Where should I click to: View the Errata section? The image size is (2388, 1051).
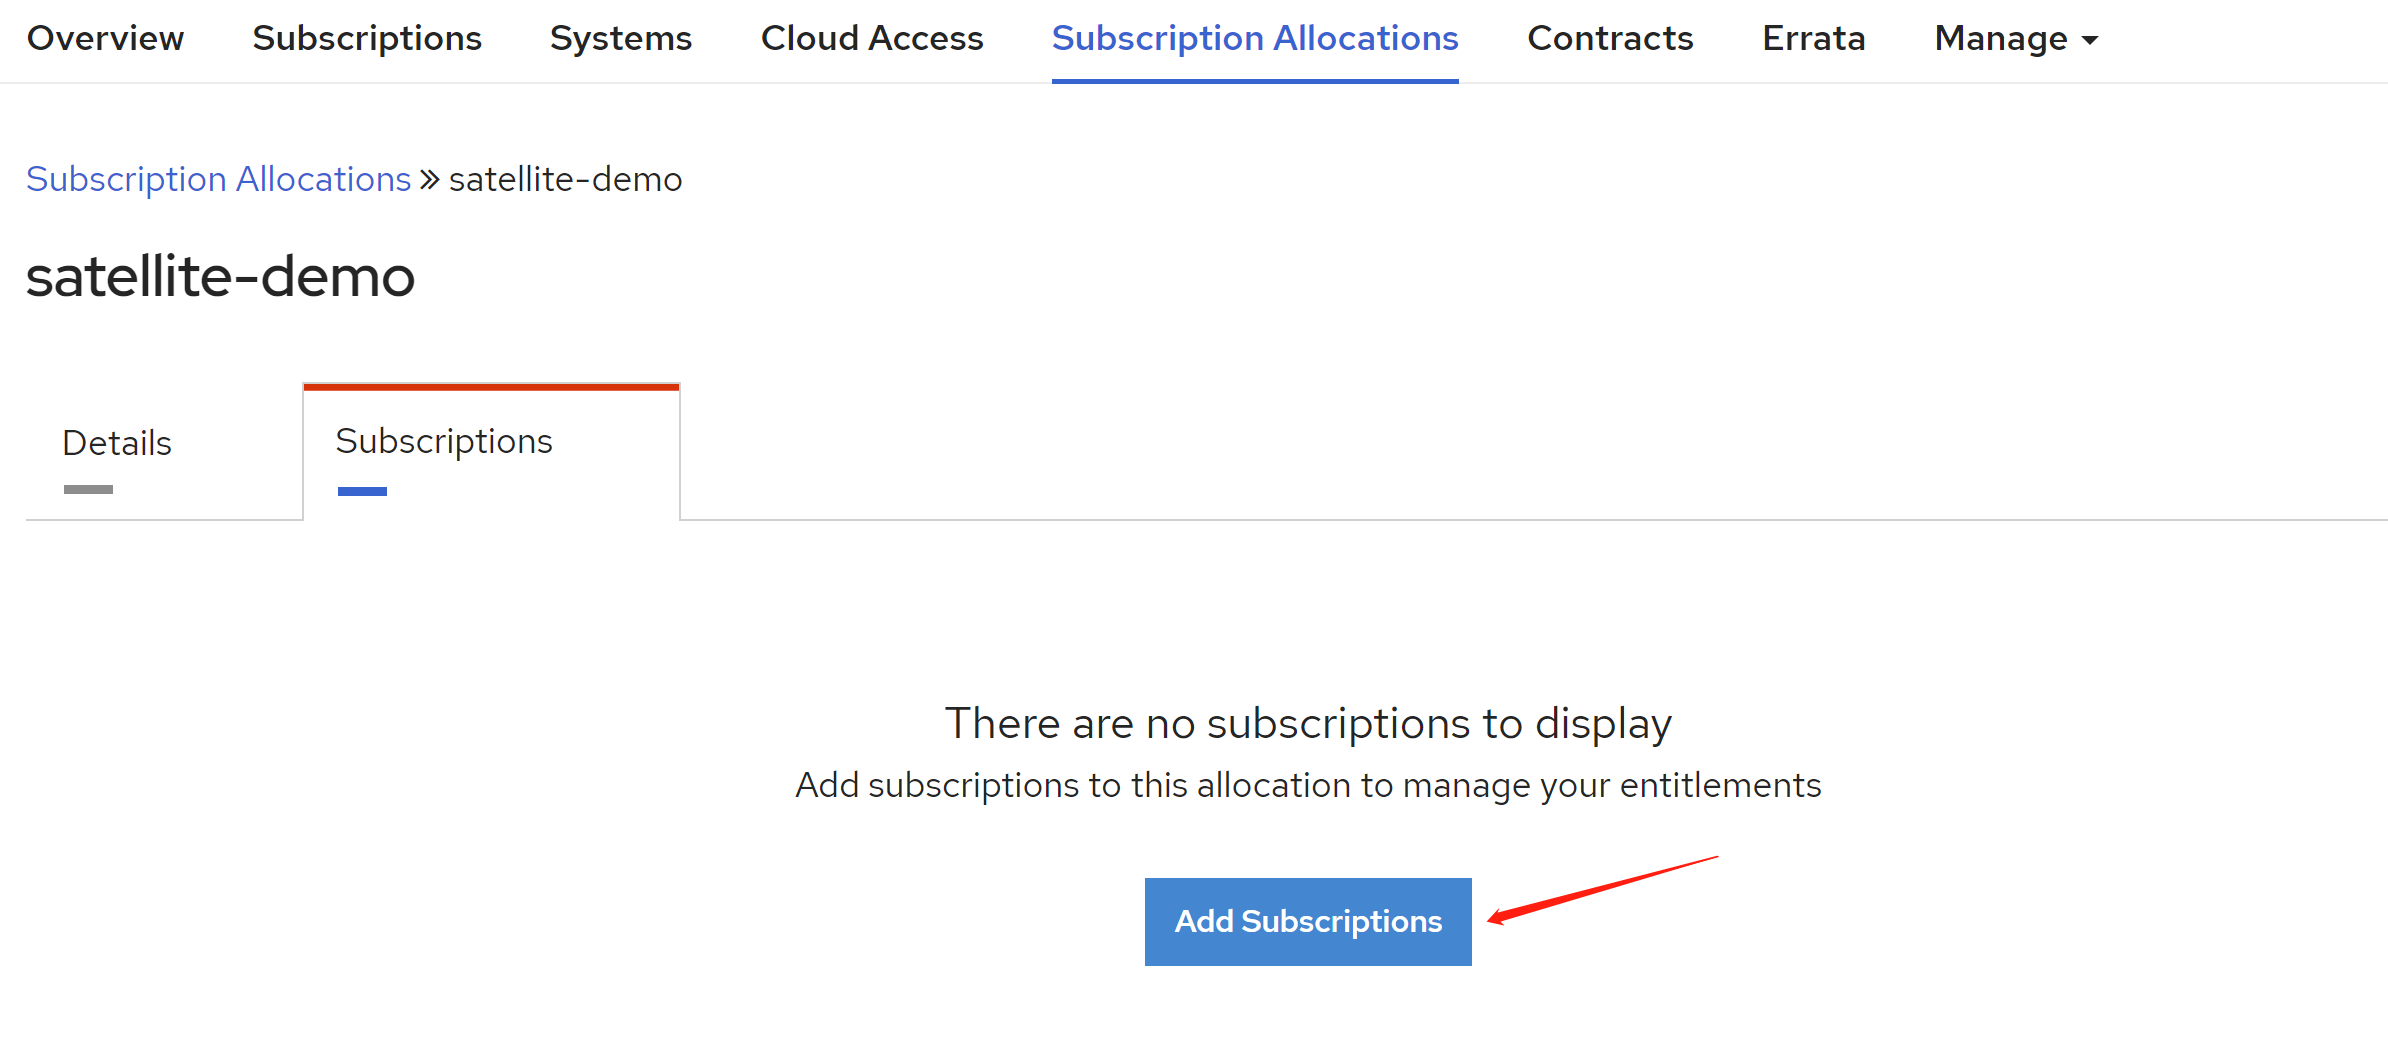pyautogui.click(x=1813, y=38)
